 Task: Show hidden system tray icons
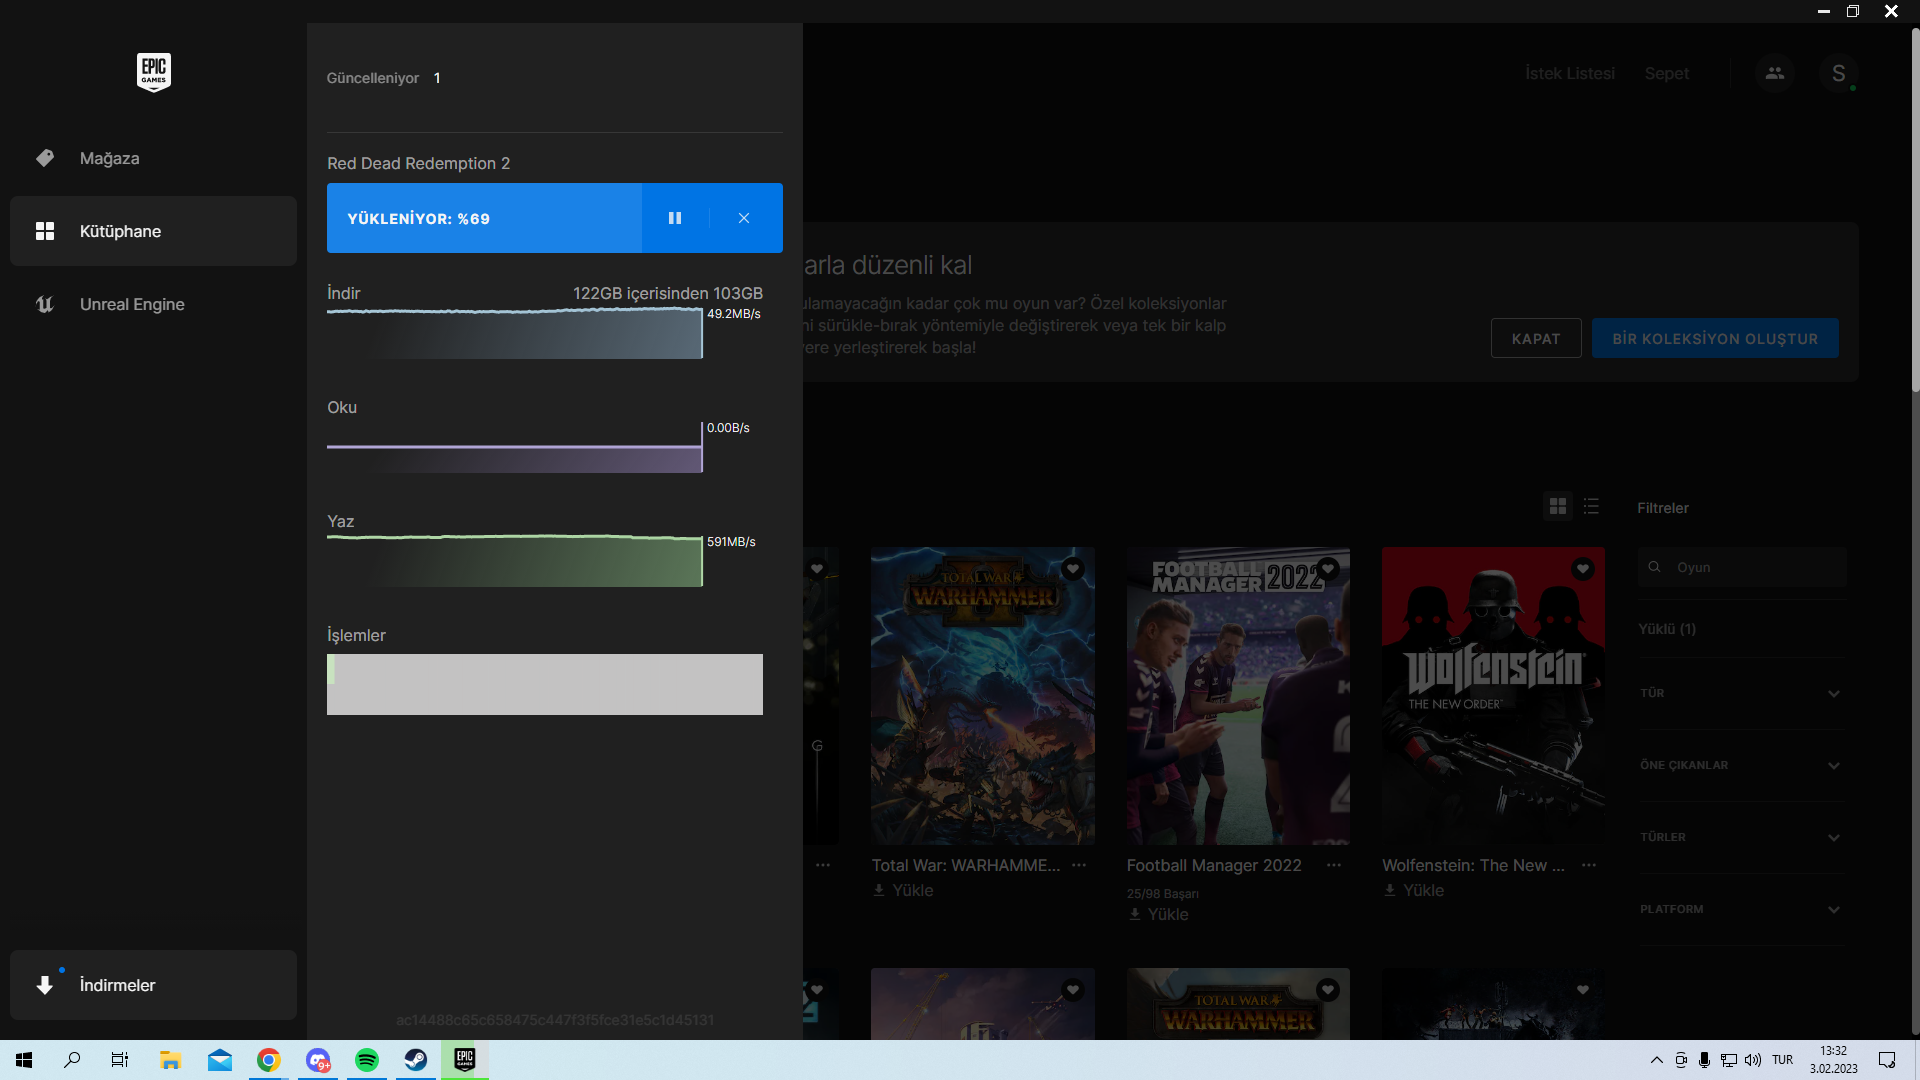[x=1657, y=1060]
